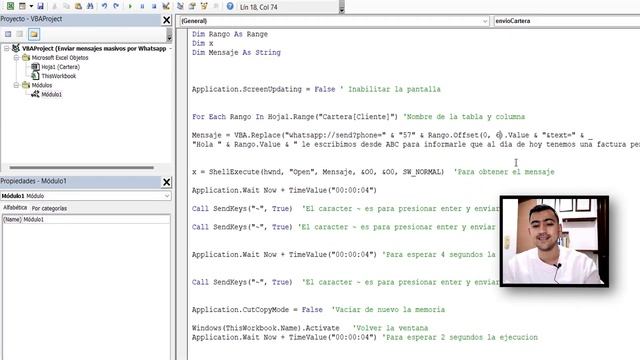
Task: Toggle Design Mode icon
Action: [x=166, y=6]
